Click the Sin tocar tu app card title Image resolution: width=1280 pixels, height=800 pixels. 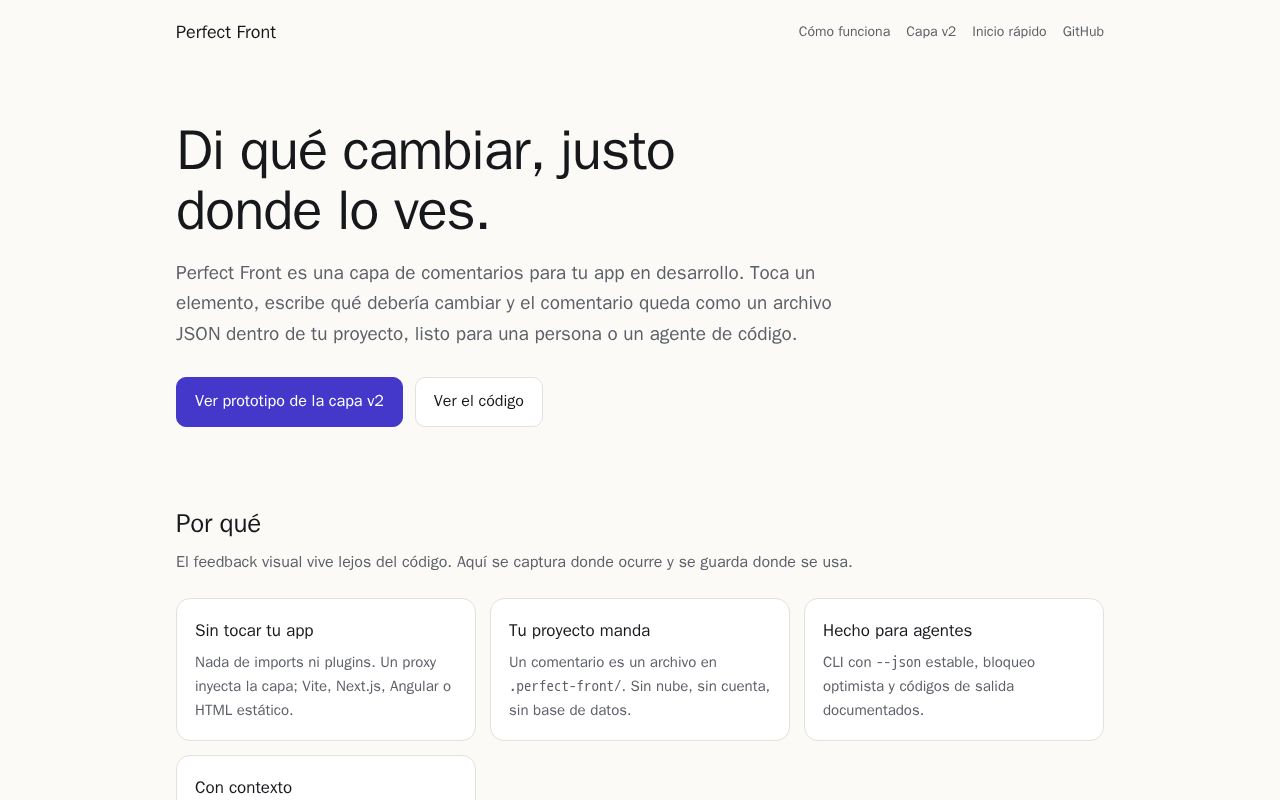254,631
